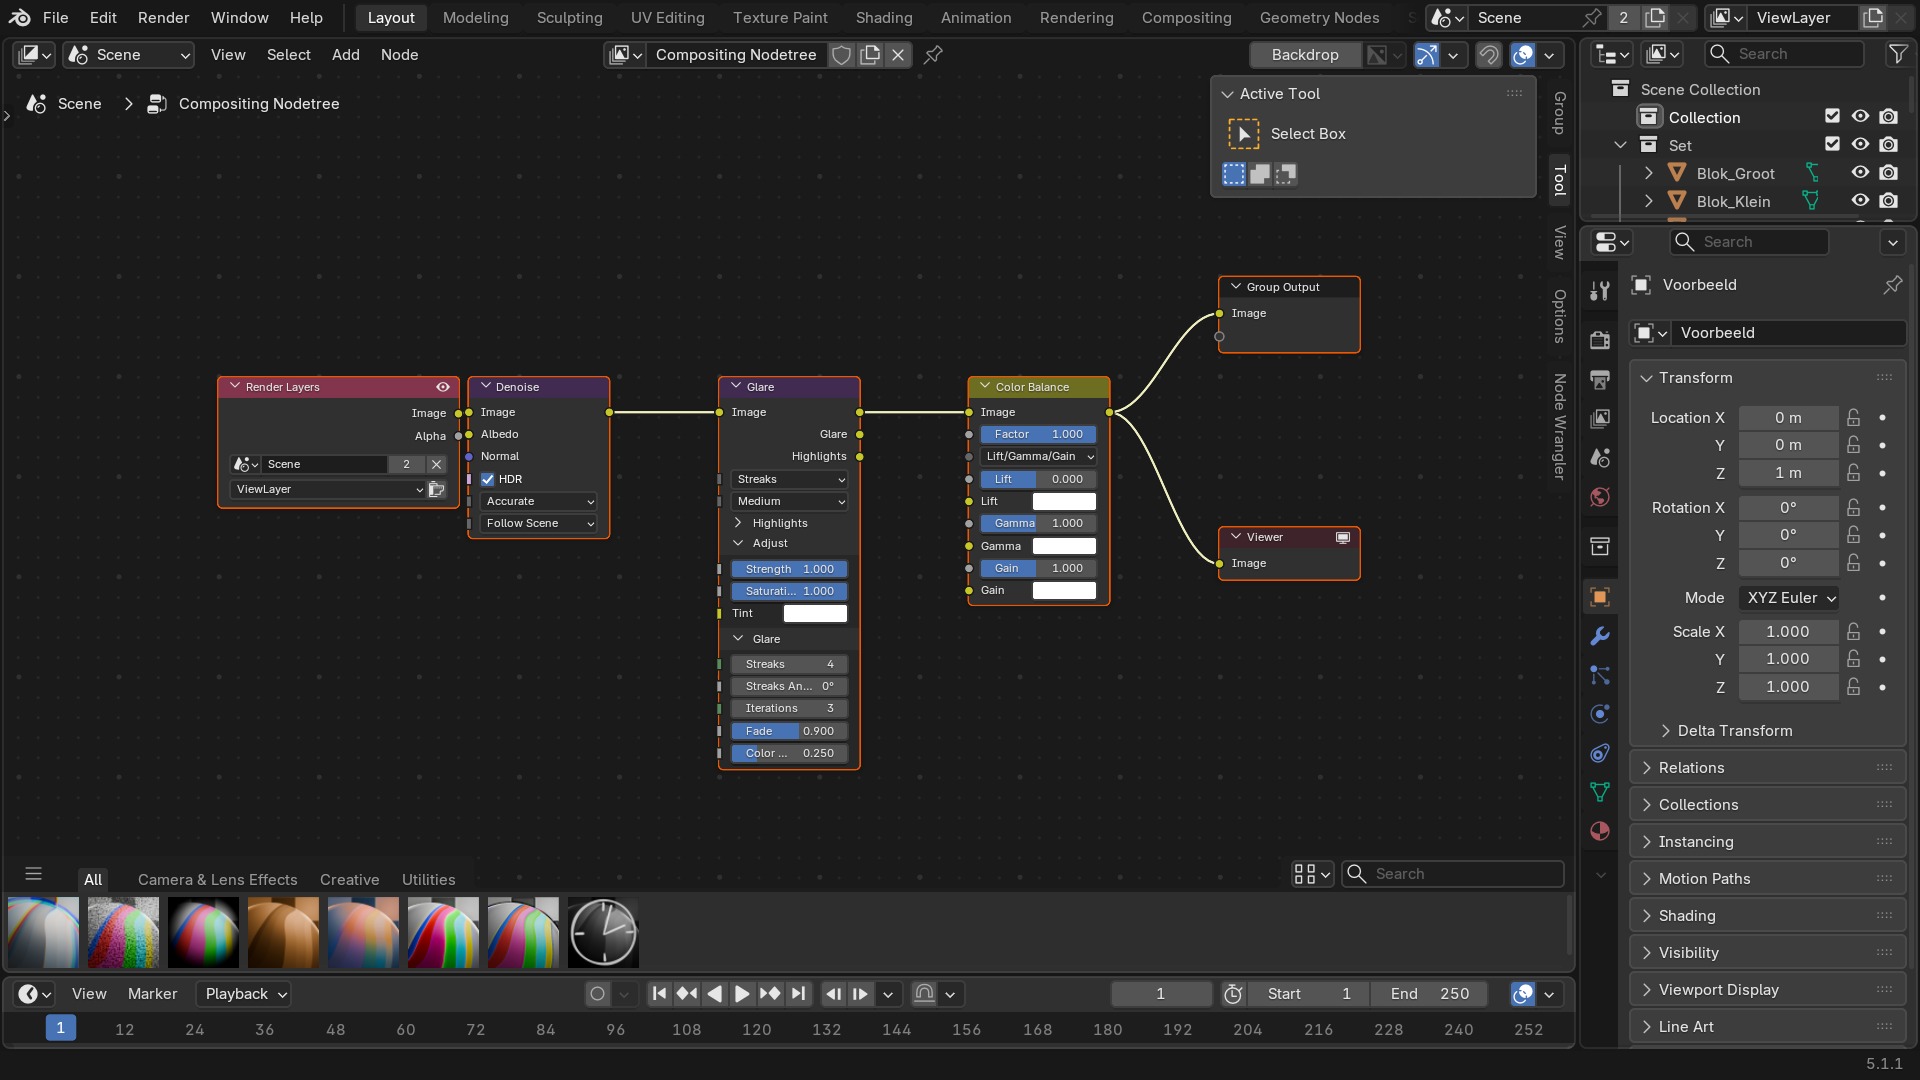Open Glare type Streaks dropdown
1920x1080 pixels.
click(x=790, y=479)
